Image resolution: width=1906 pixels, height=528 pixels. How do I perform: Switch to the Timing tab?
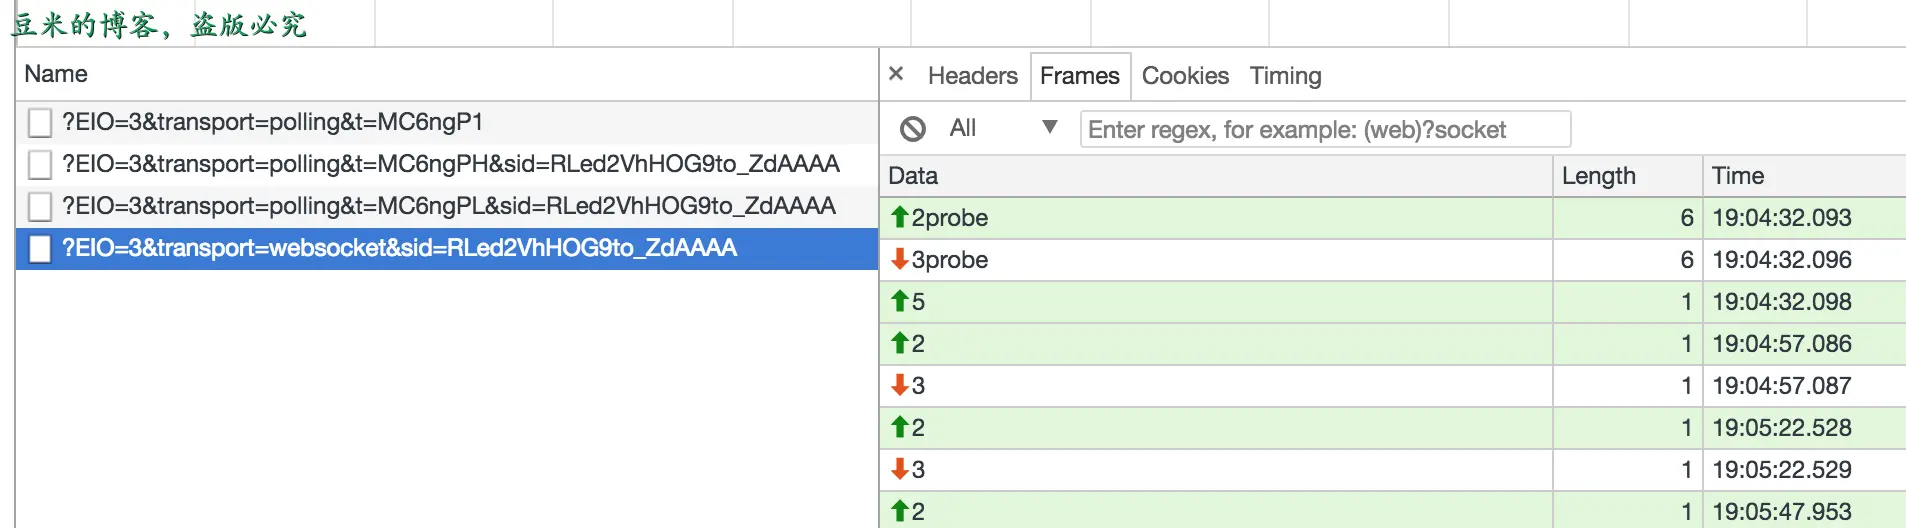[x=1285, y=76]
